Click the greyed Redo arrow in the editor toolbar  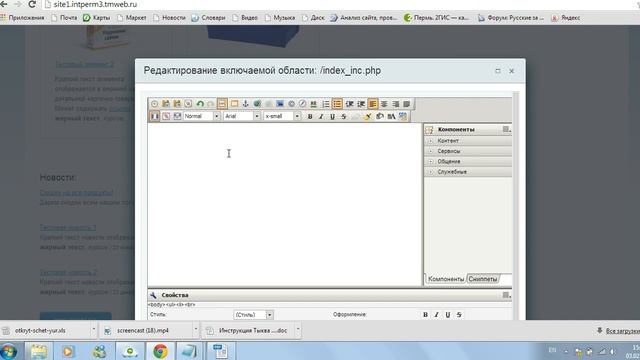click(211, 104)
